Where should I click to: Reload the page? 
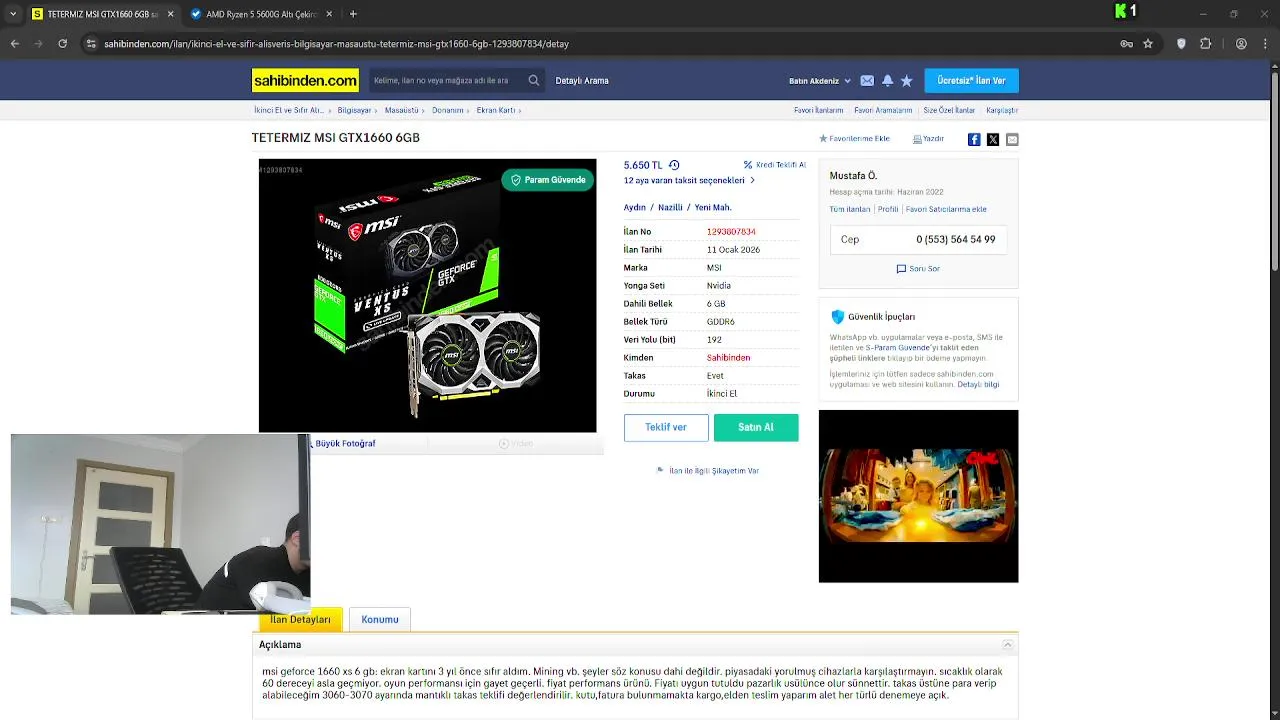(62, 44)
